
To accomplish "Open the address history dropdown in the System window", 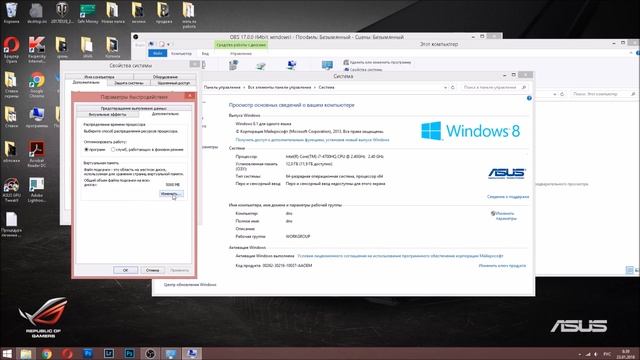I will point(445,87).
